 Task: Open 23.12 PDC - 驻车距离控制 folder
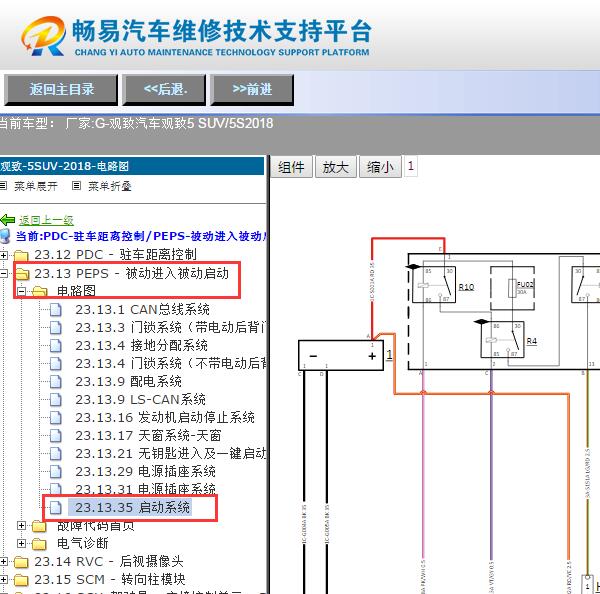point(115,255)
